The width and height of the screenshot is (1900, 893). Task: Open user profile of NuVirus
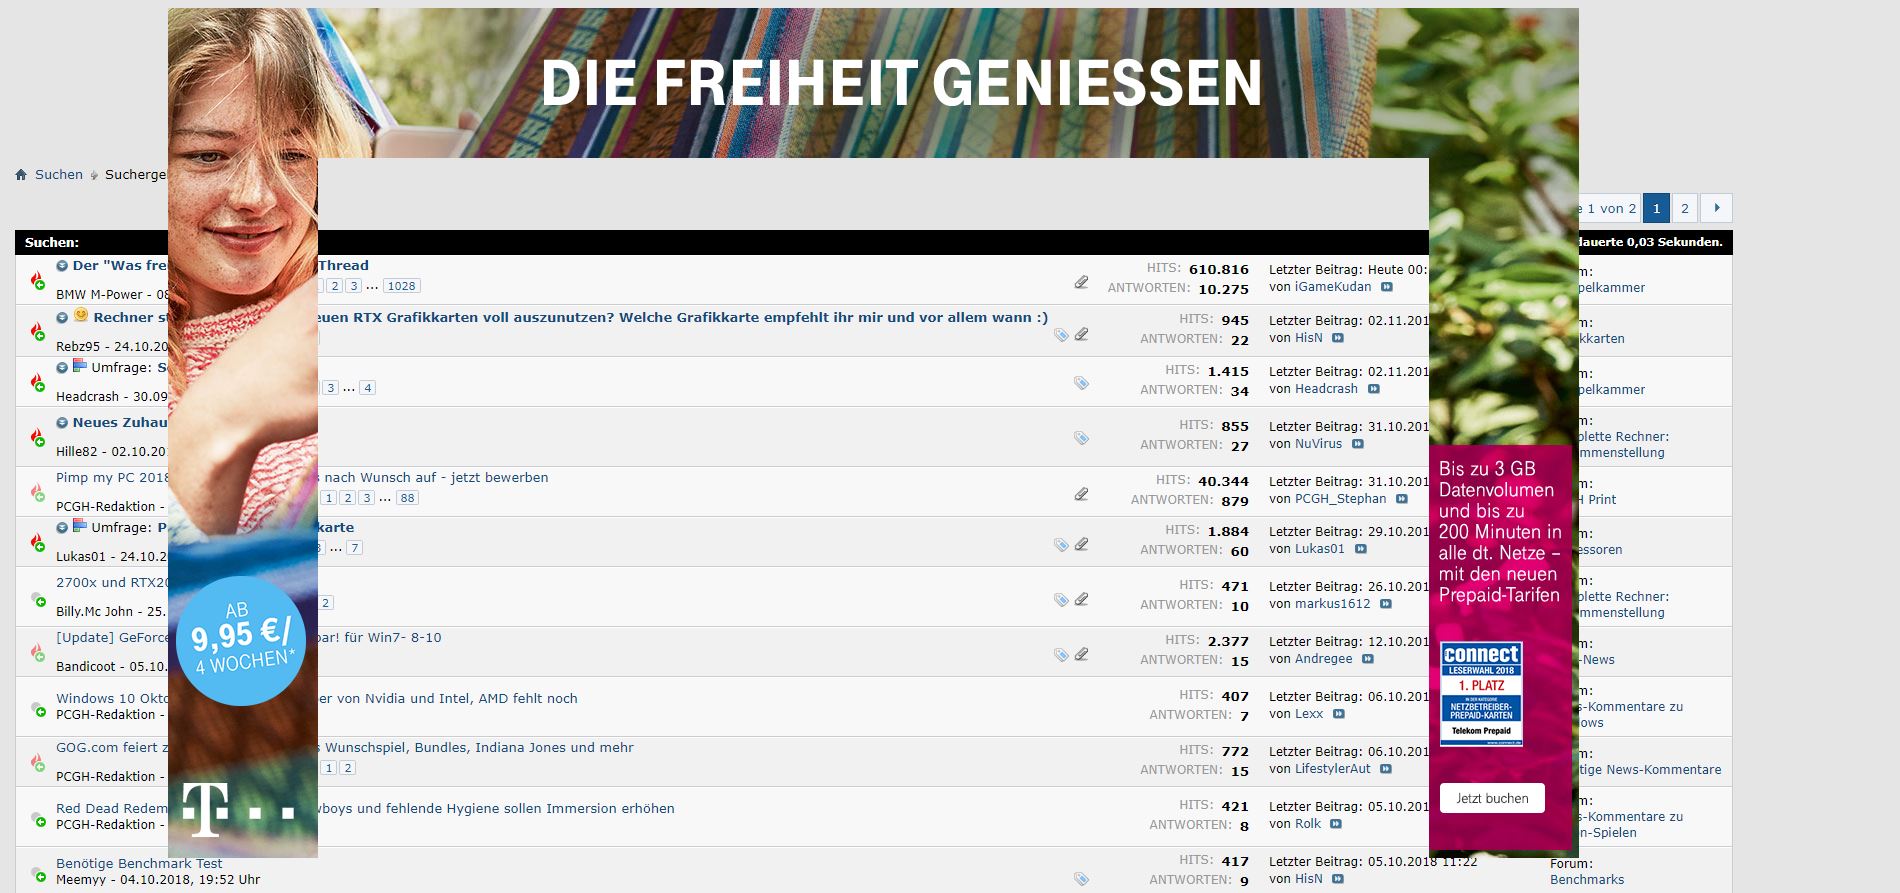pos(1319,444)
